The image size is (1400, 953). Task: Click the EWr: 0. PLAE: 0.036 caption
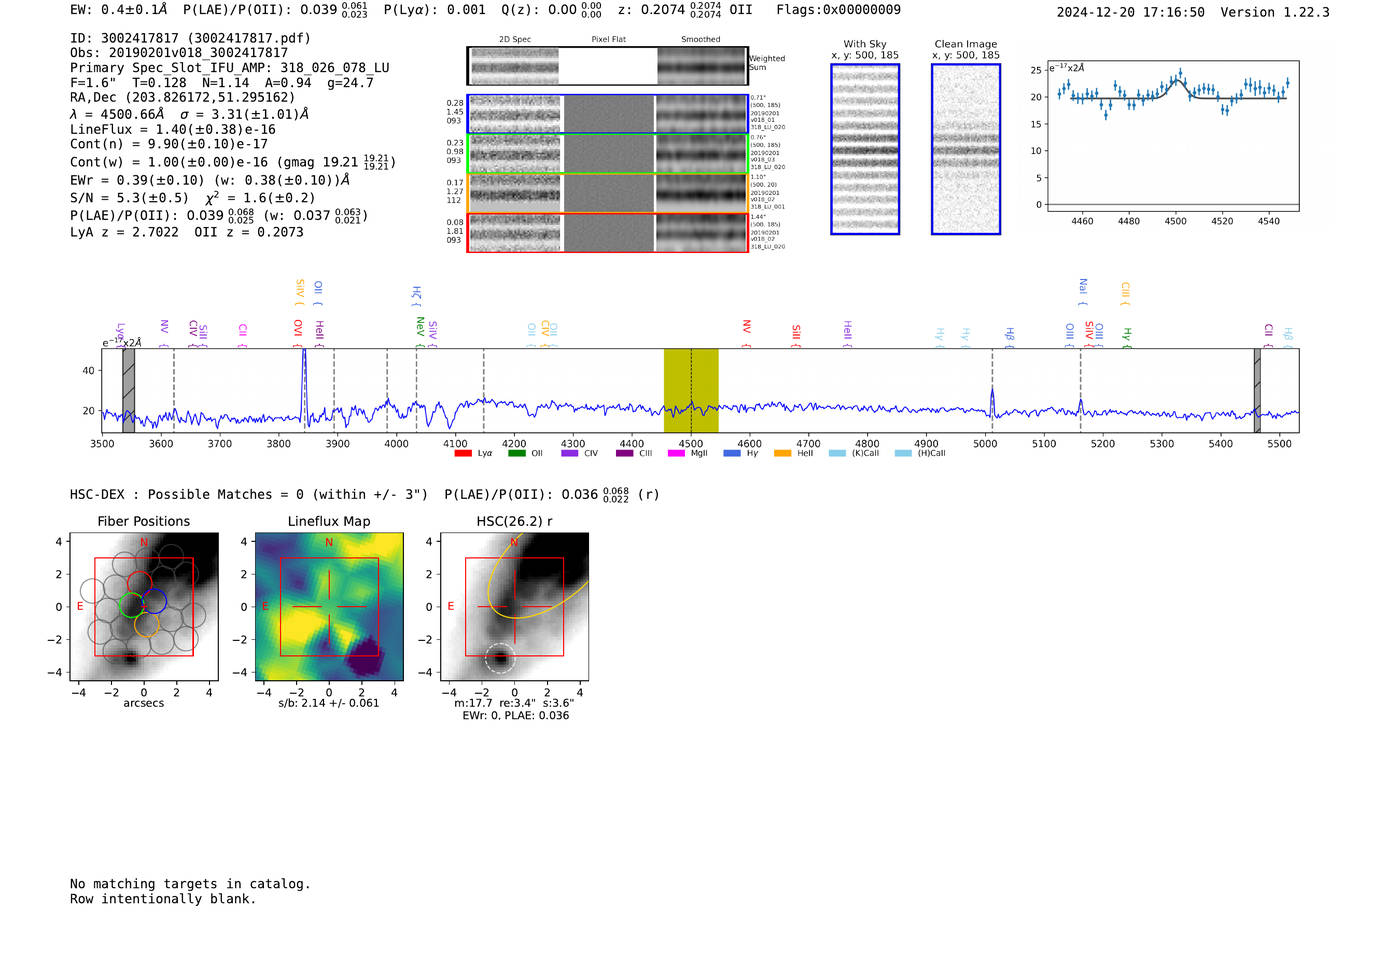515,715
